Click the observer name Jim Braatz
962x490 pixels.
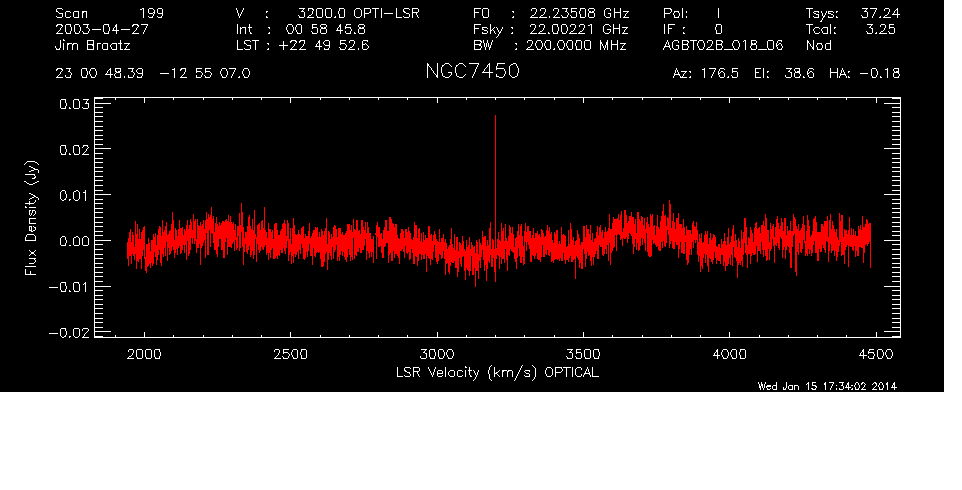[x=93, y=46]
